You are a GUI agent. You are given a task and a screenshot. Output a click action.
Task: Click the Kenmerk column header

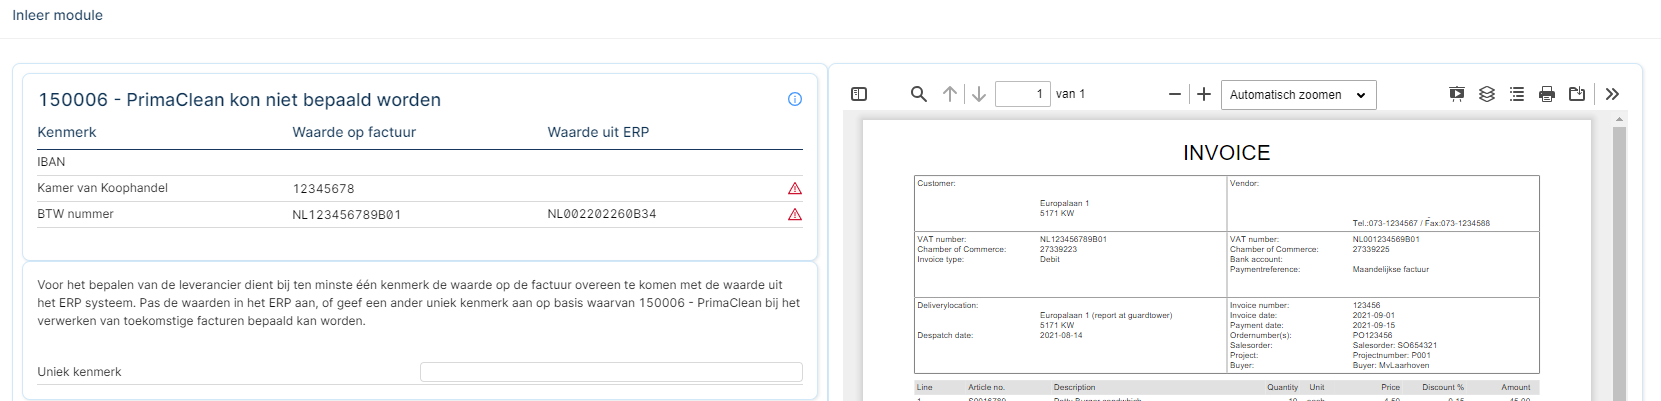pyautogui.click(x=67, y=132)
